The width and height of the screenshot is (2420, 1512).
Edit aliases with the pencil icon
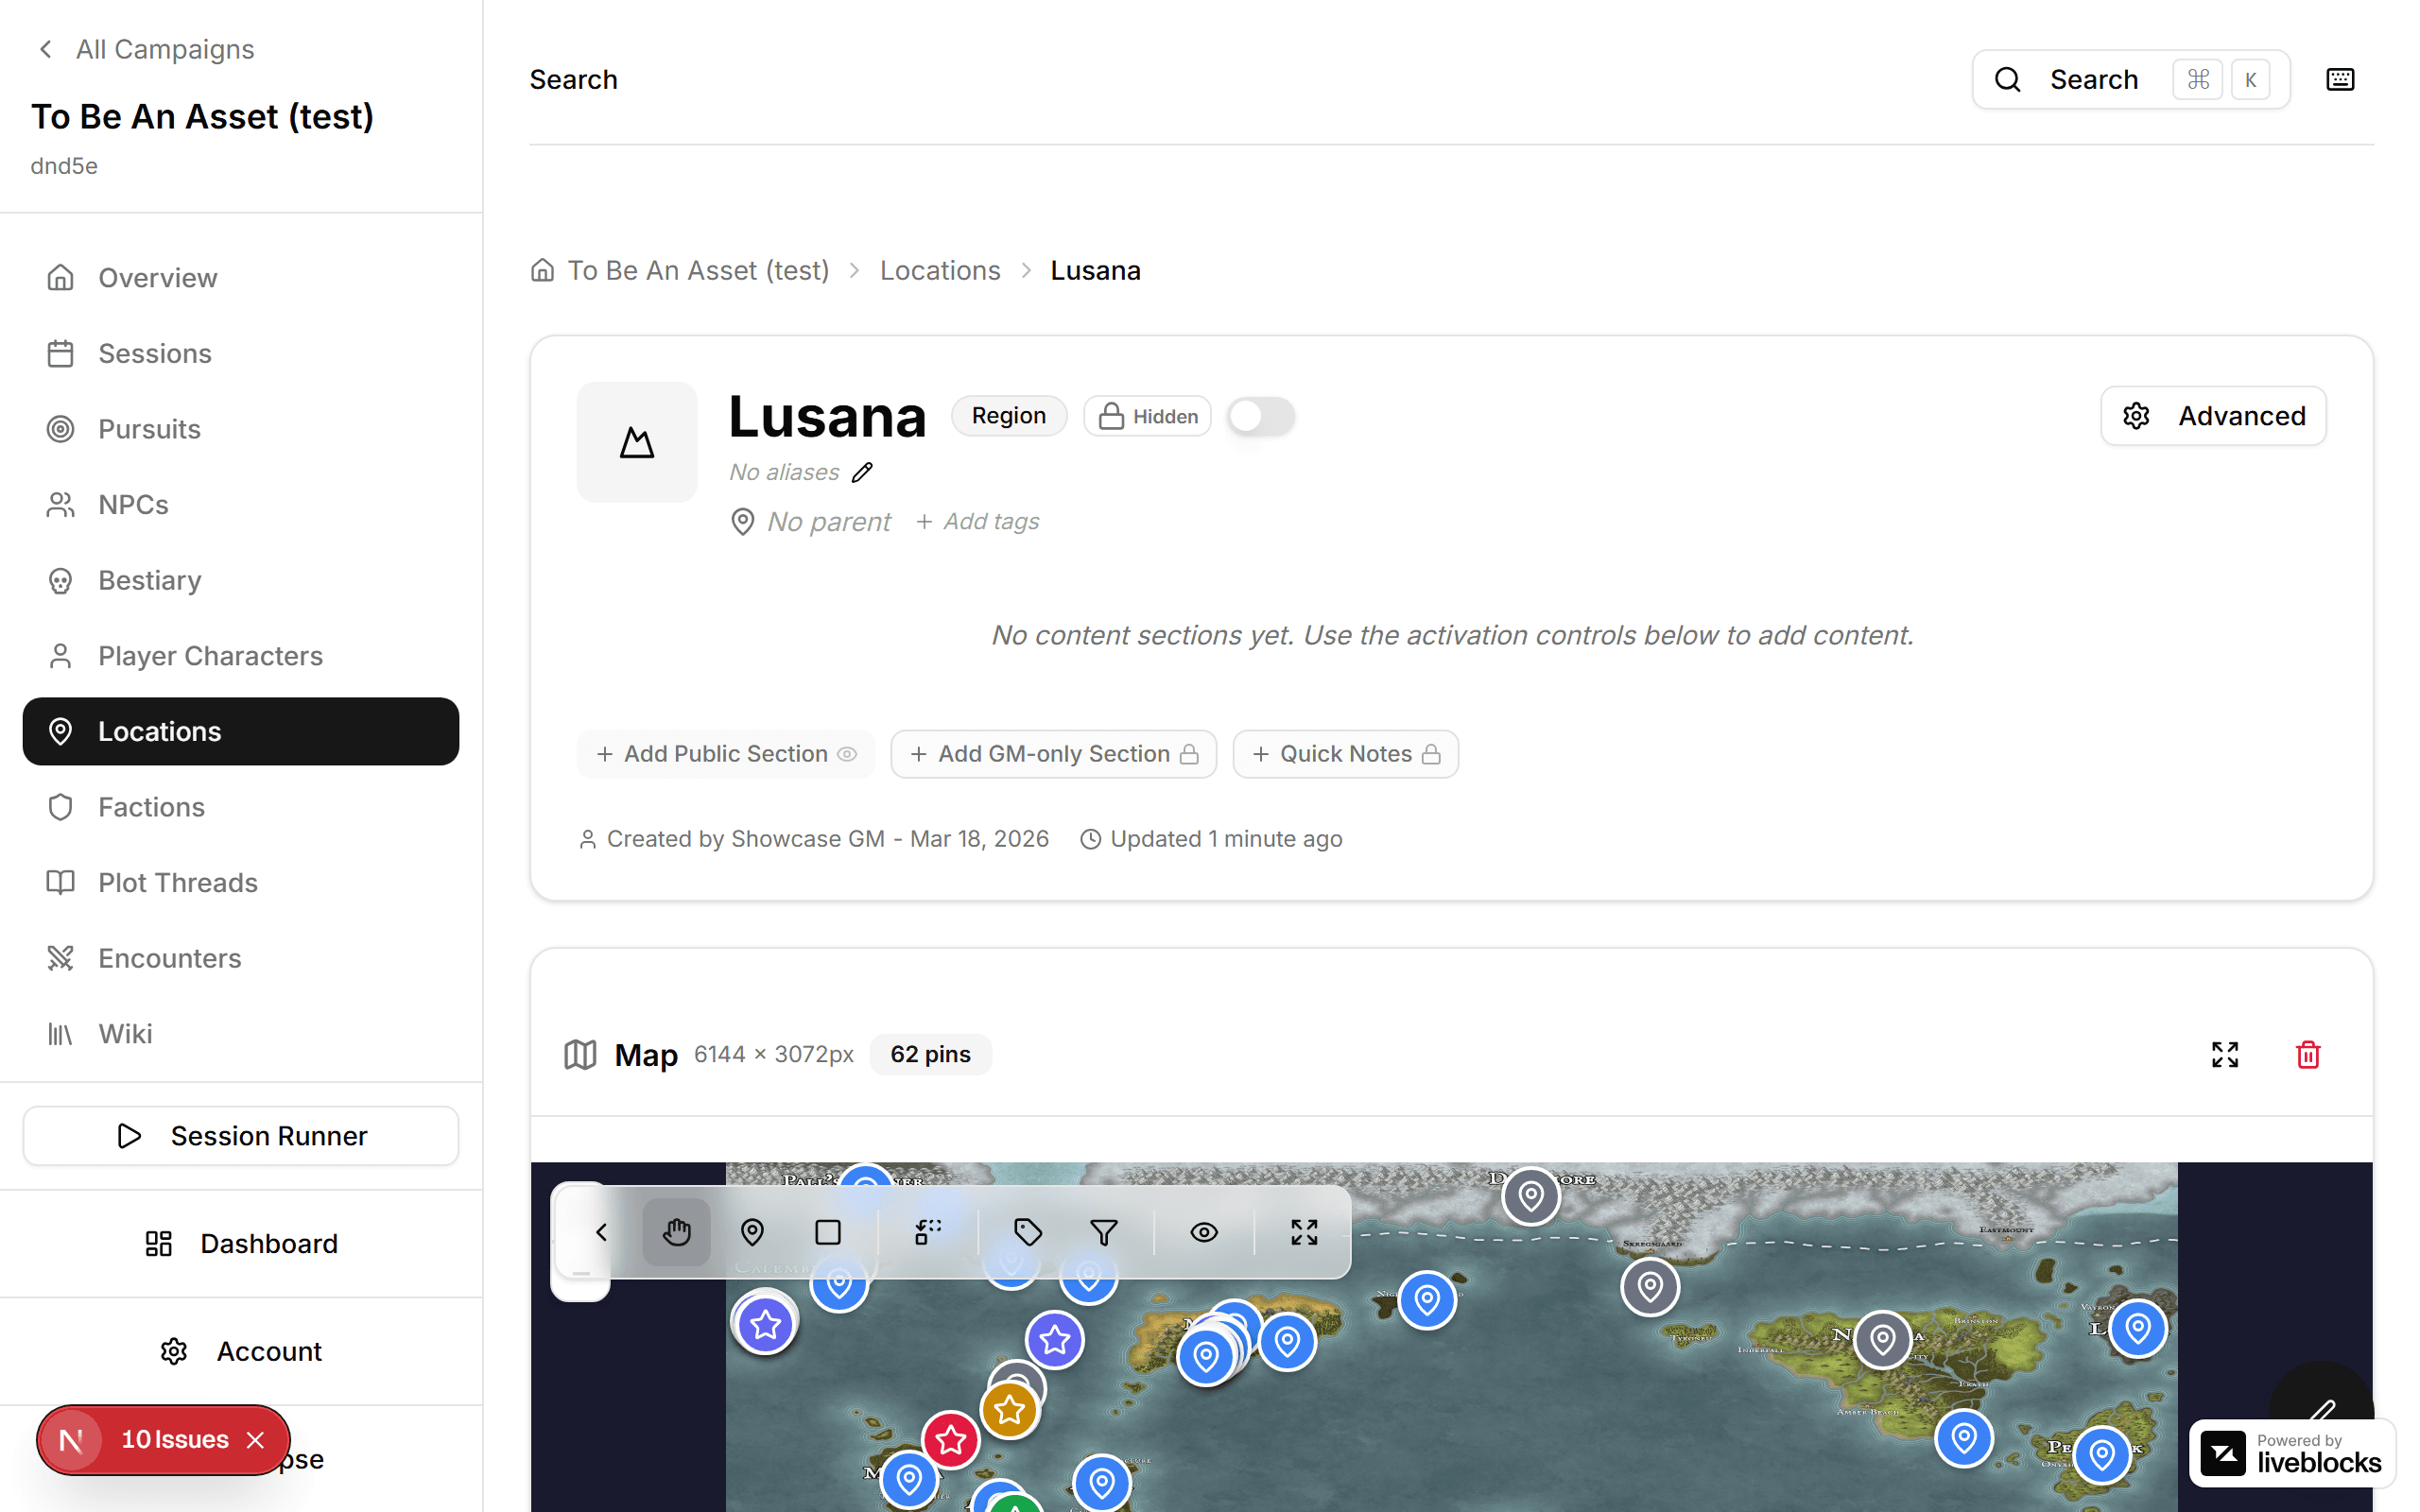(x=862, y=471)
